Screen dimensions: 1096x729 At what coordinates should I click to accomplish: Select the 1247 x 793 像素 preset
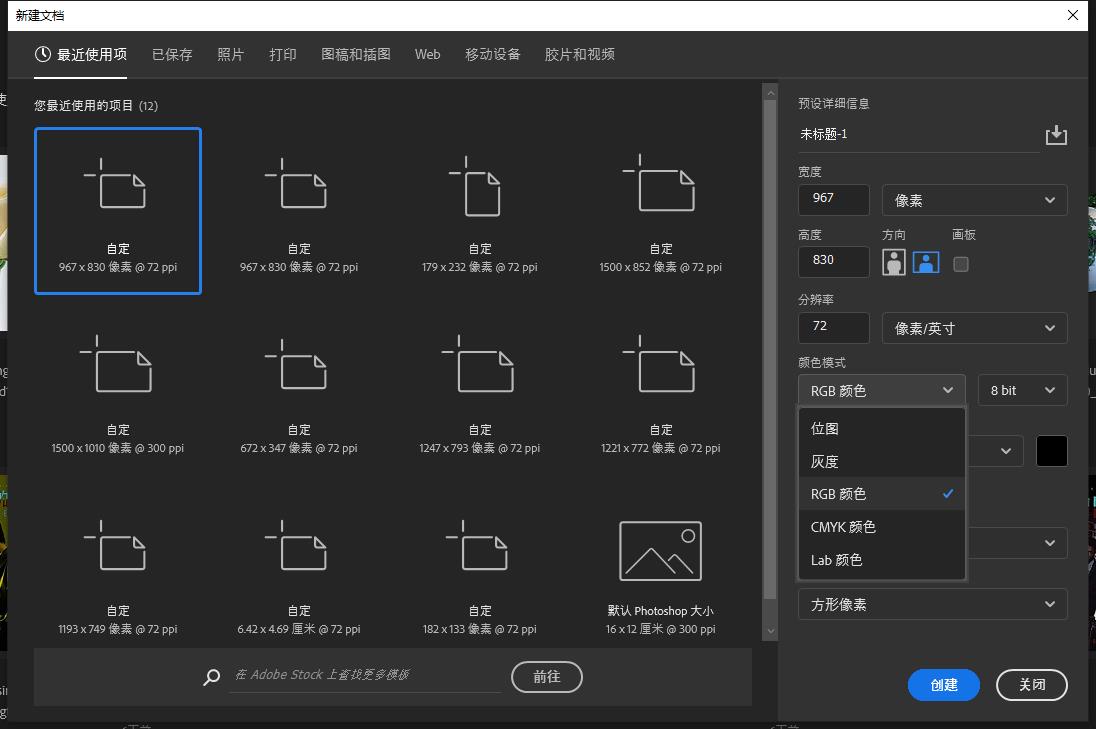[480, 391]
